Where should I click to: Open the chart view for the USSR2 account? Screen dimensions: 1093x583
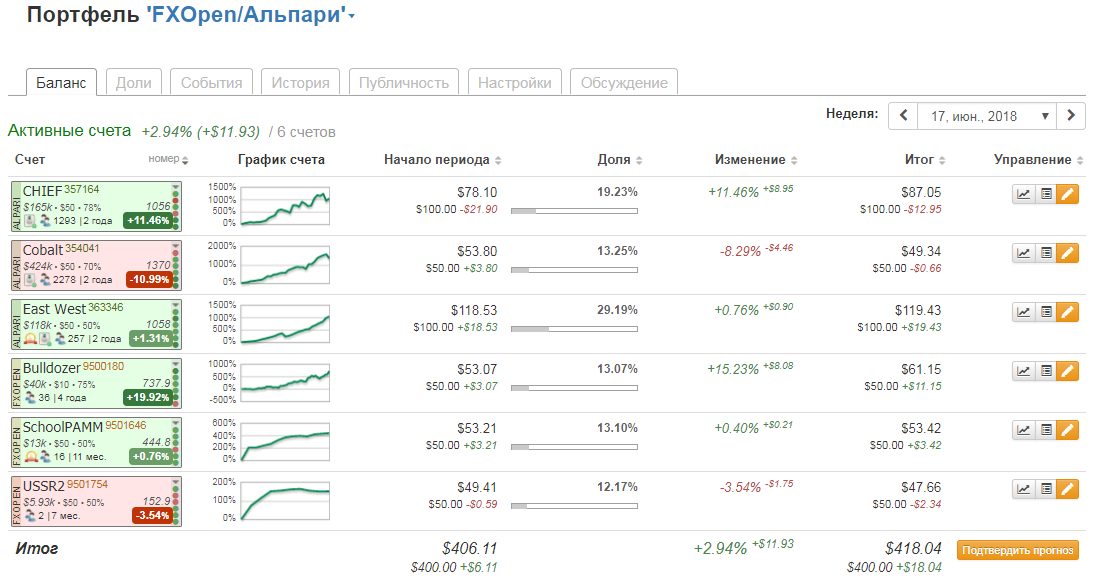pyautogui.click(x=1023, y=489)
